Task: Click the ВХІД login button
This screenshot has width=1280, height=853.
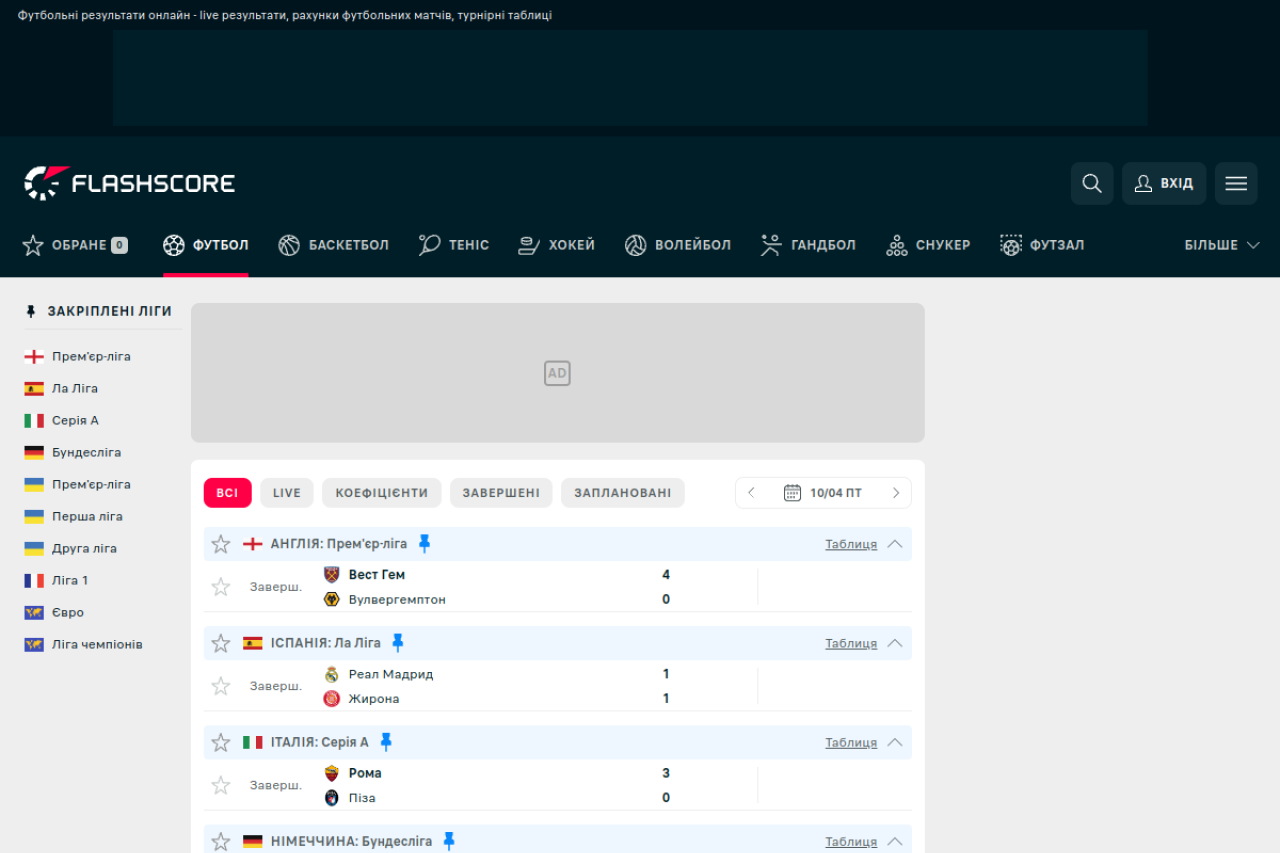Action: click(x=1164, y=183)
